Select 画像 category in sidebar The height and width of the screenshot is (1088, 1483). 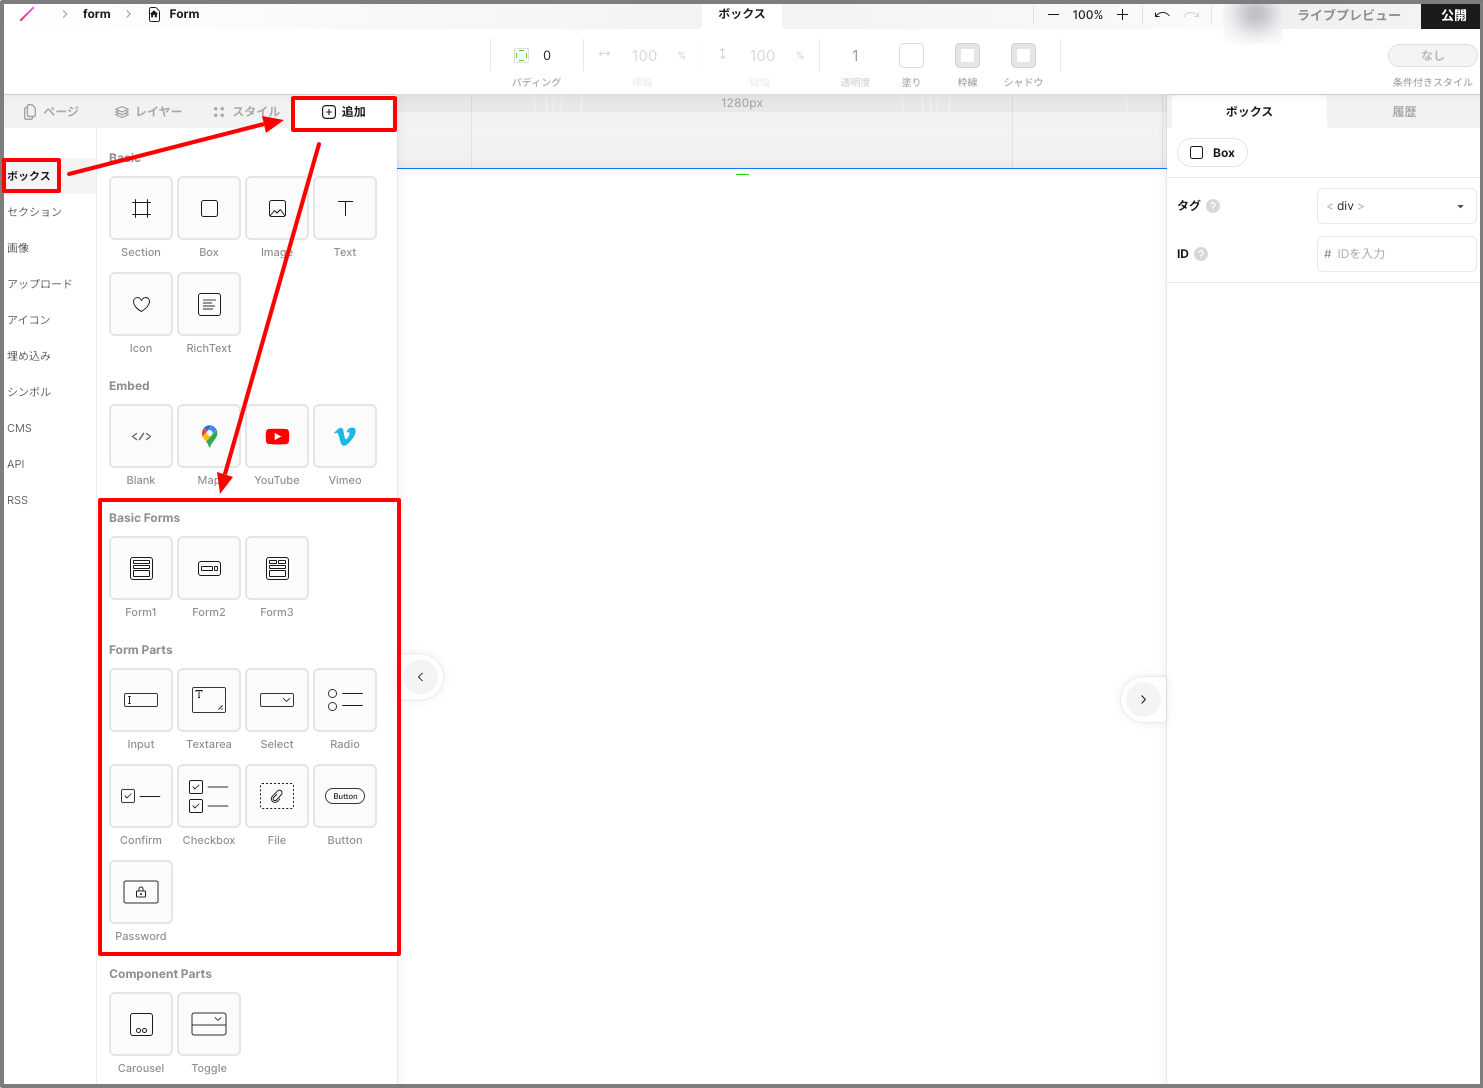[x=18, y=248]
